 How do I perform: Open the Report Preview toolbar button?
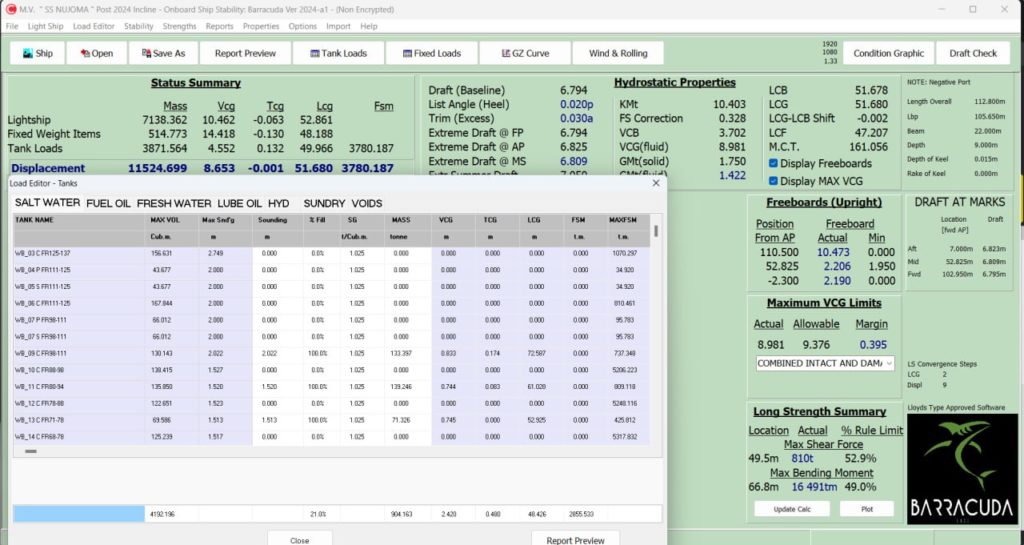point(245,54)
